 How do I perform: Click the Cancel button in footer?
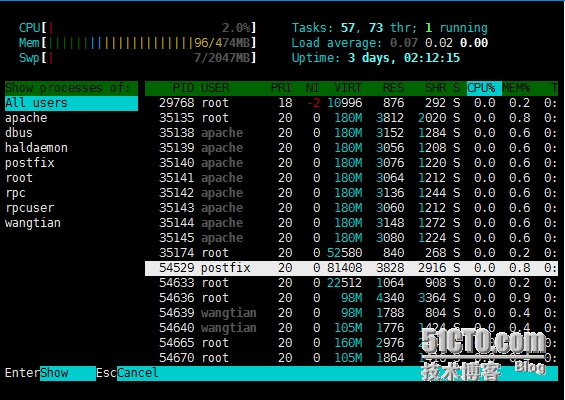137,373
